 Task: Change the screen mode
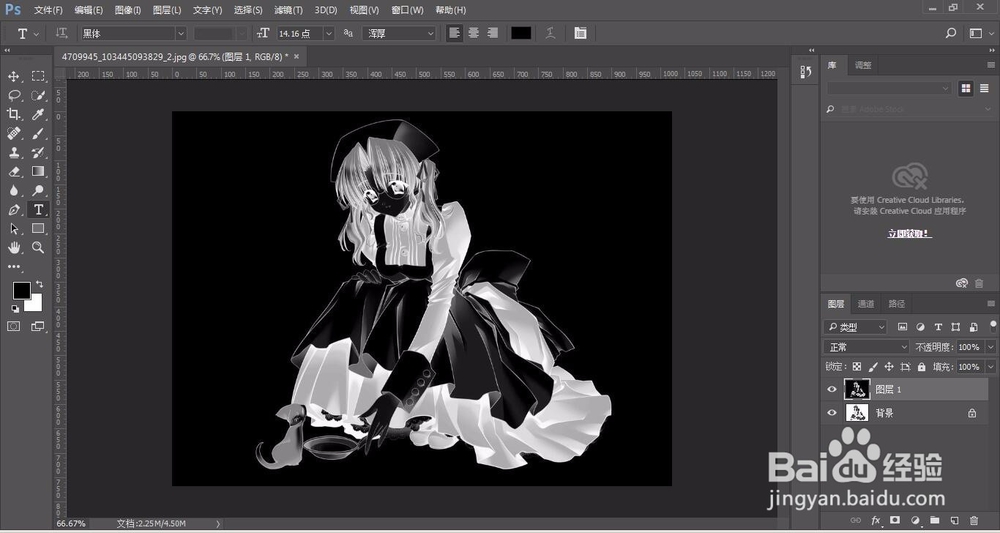click(38, 326)
